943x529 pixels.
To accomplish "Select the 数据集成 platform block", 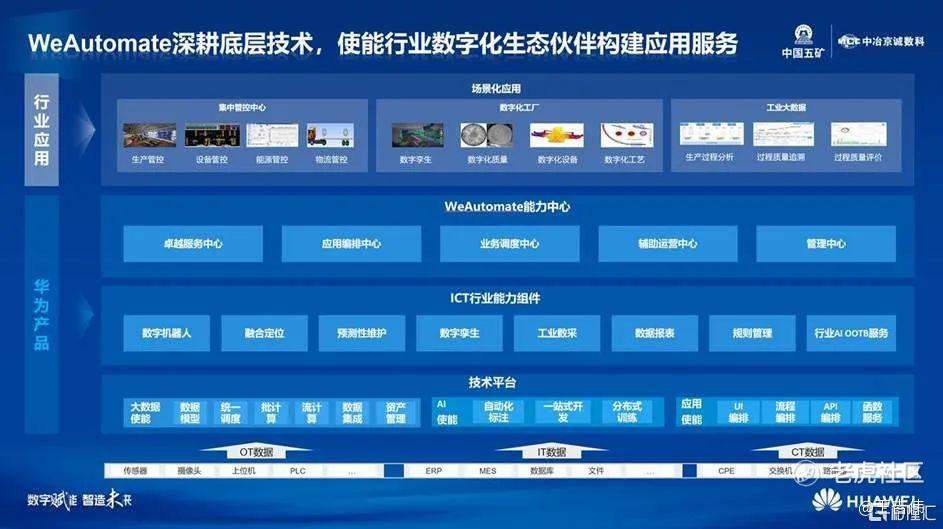I will (352, 413).
